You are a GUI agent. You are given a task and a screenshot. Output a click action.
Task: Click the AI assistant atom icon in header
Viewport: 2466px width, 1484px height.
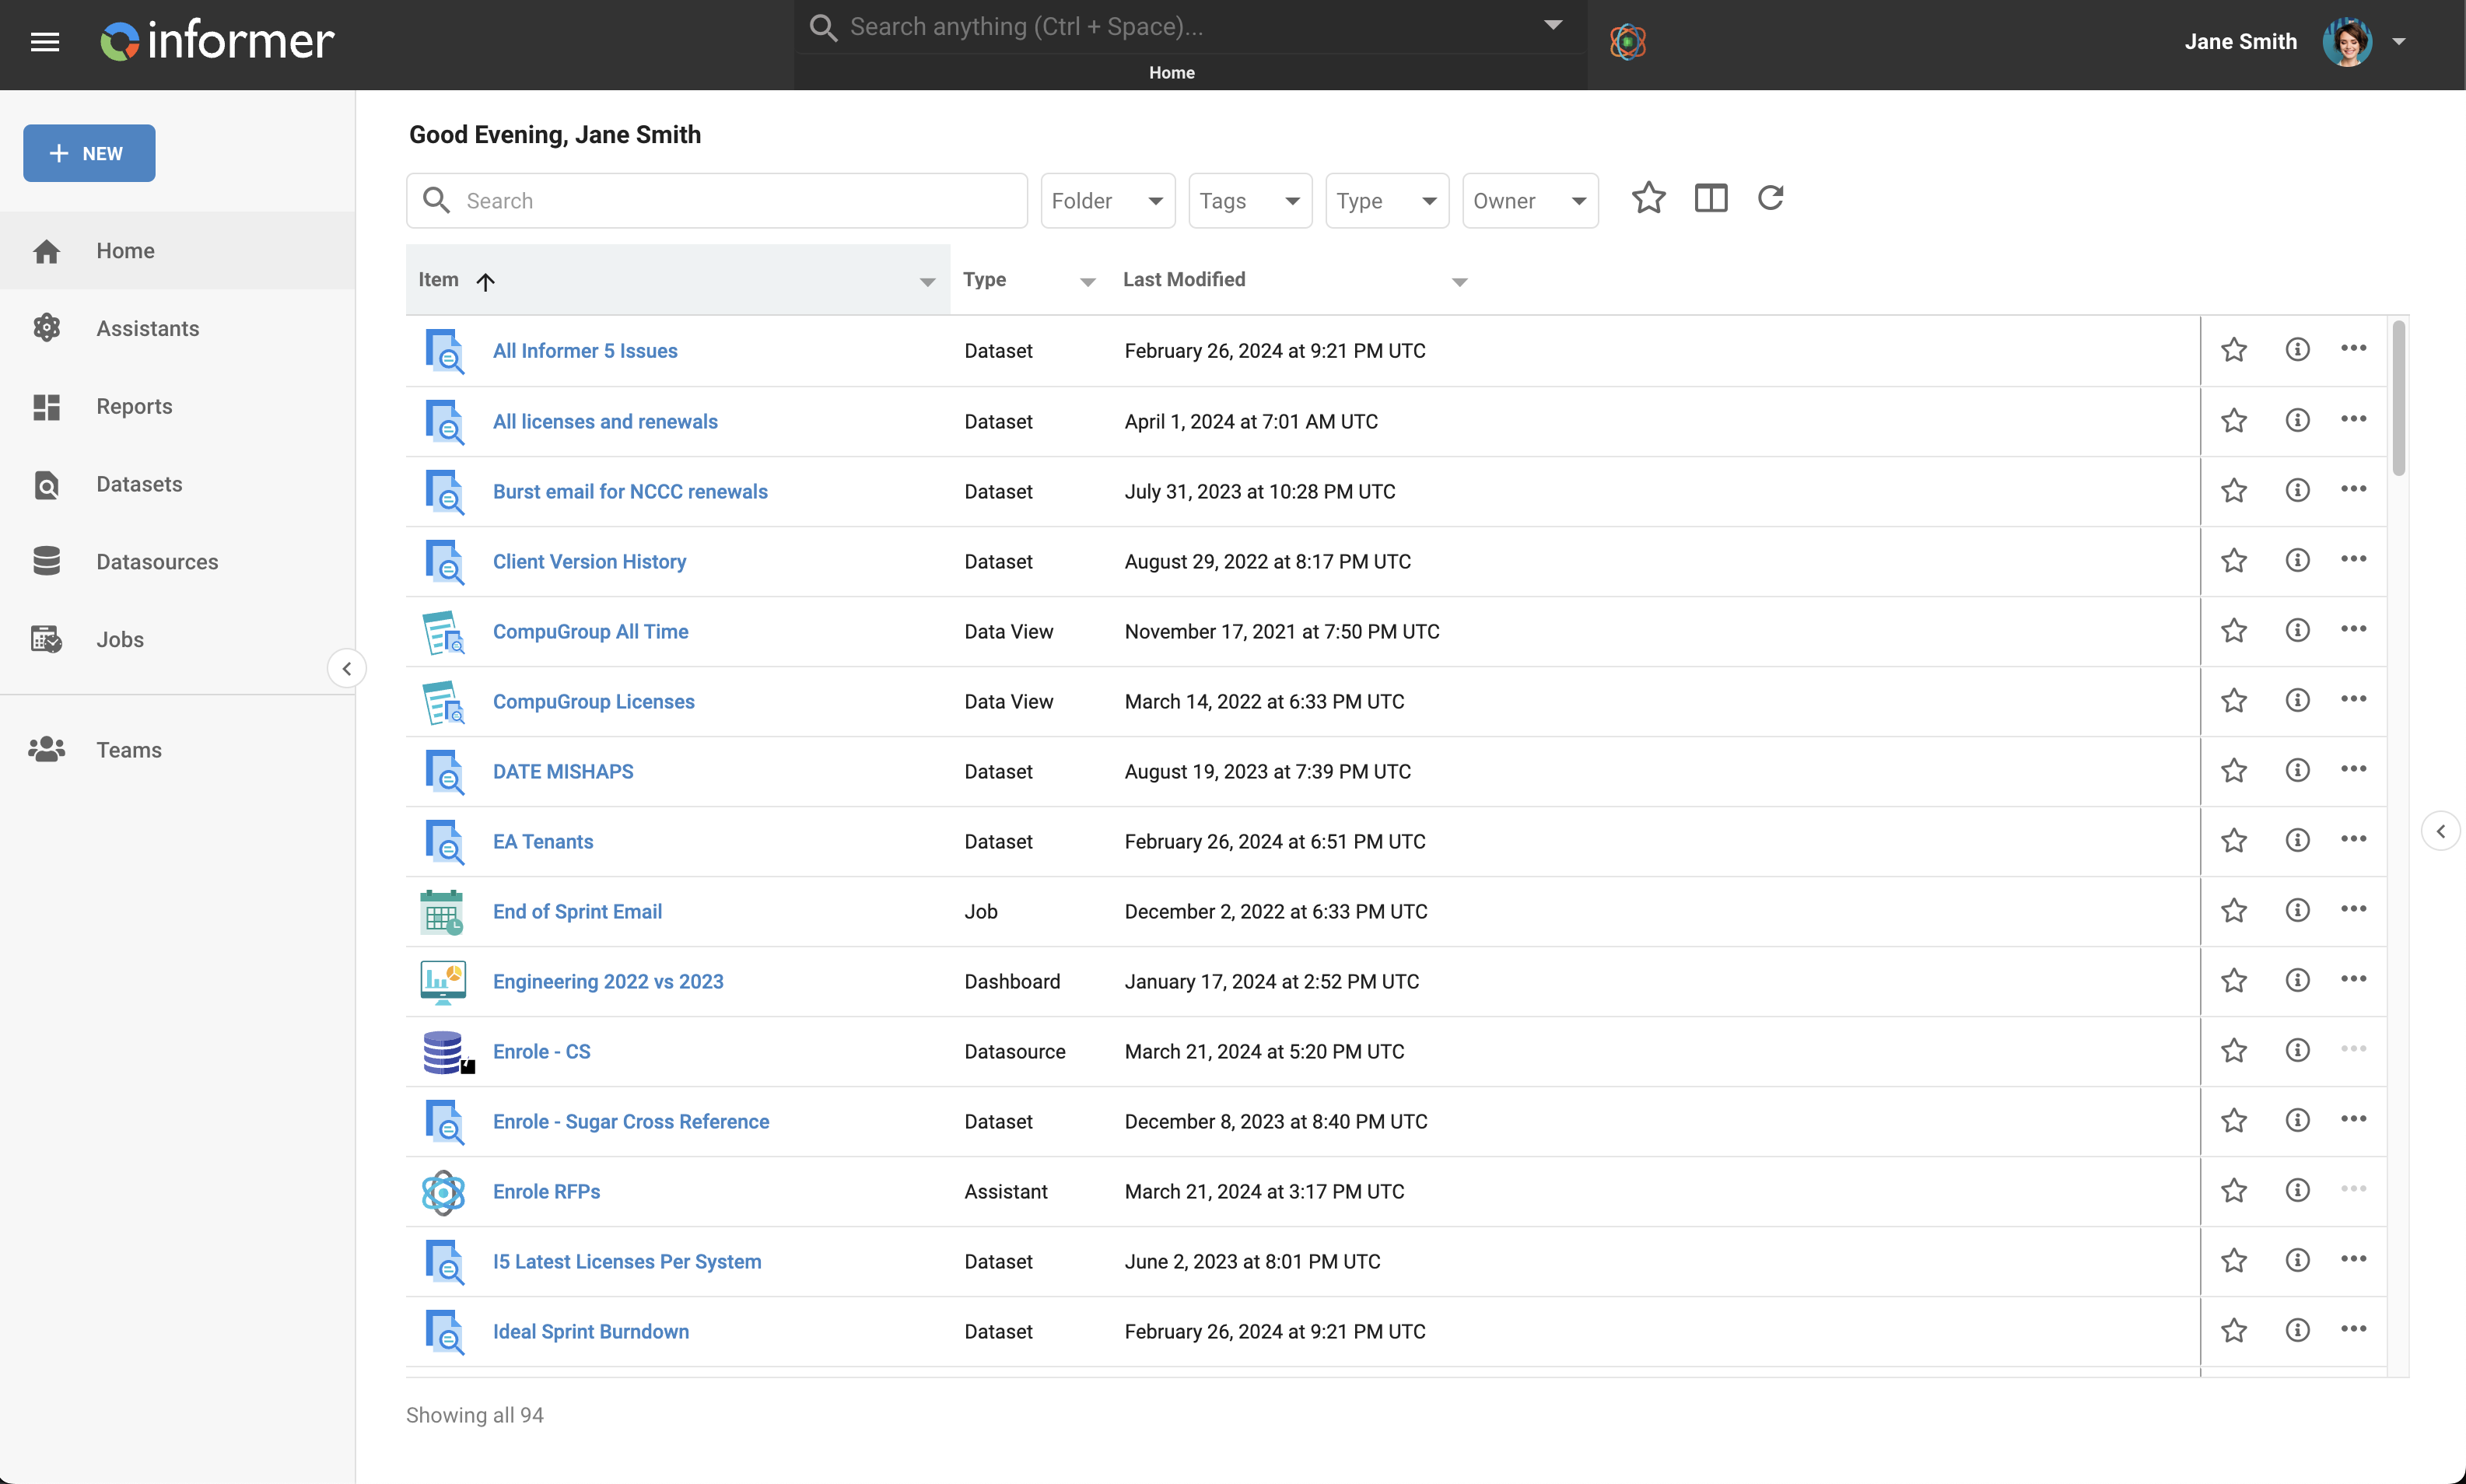(x=1627, y=42)
